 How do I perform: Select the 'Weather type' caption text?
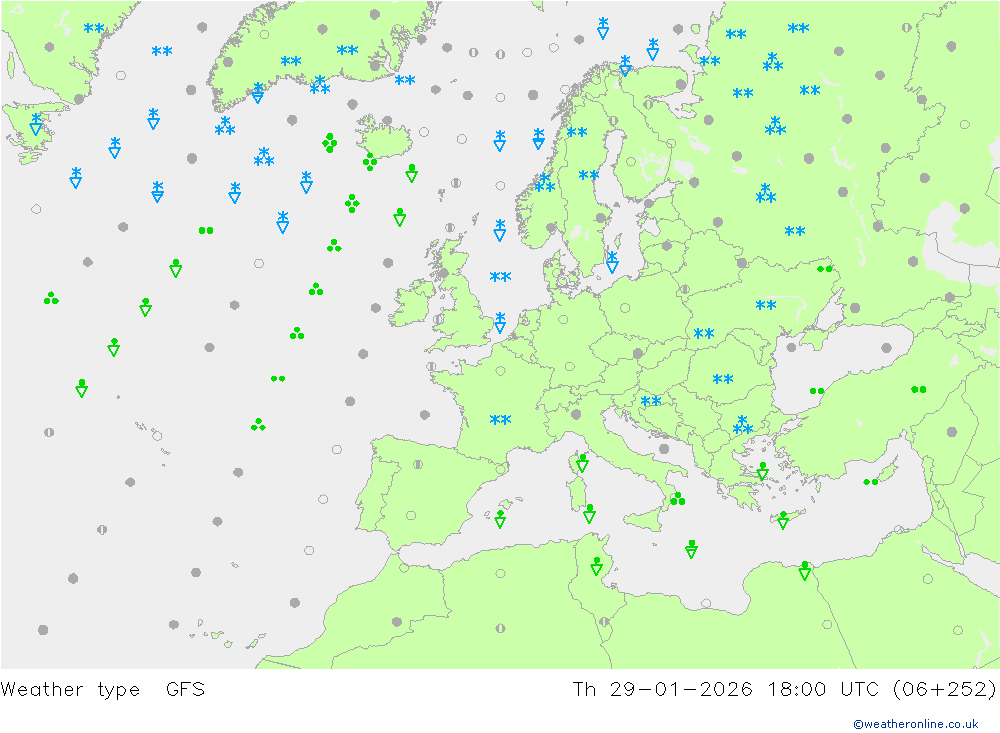(70, 690)
